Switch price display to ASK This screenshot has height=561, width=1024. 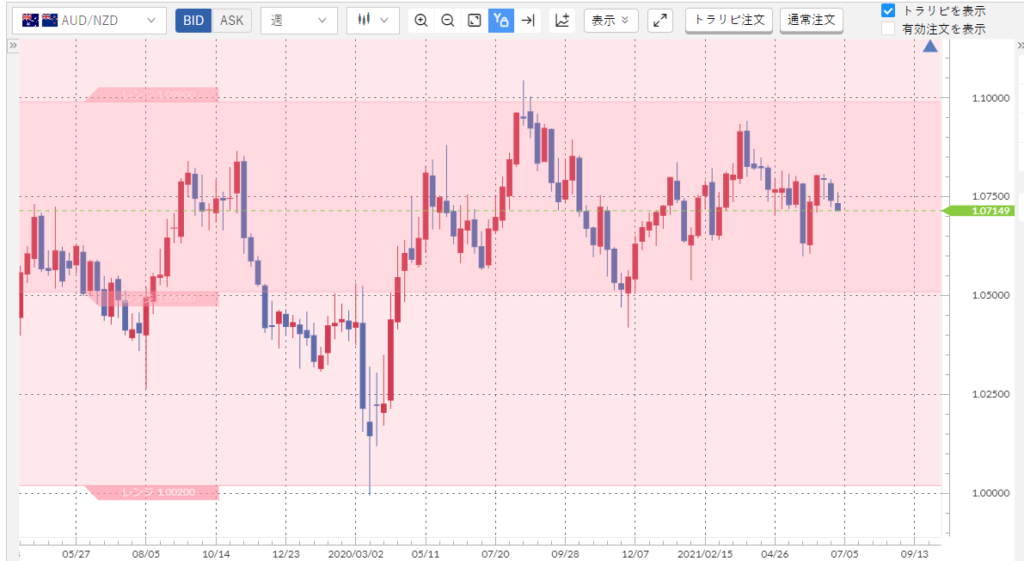pos(231,20)
